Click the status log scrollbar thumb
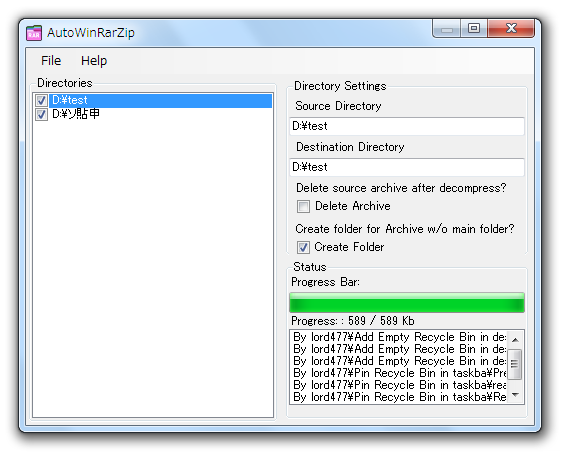 (x=515, y=364)
